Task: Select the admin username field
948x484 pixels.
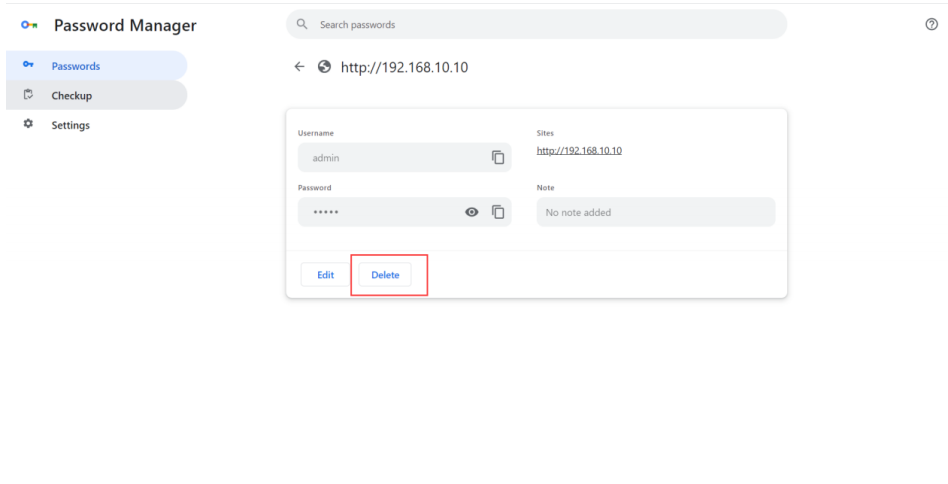Action: tap(390, 157)
